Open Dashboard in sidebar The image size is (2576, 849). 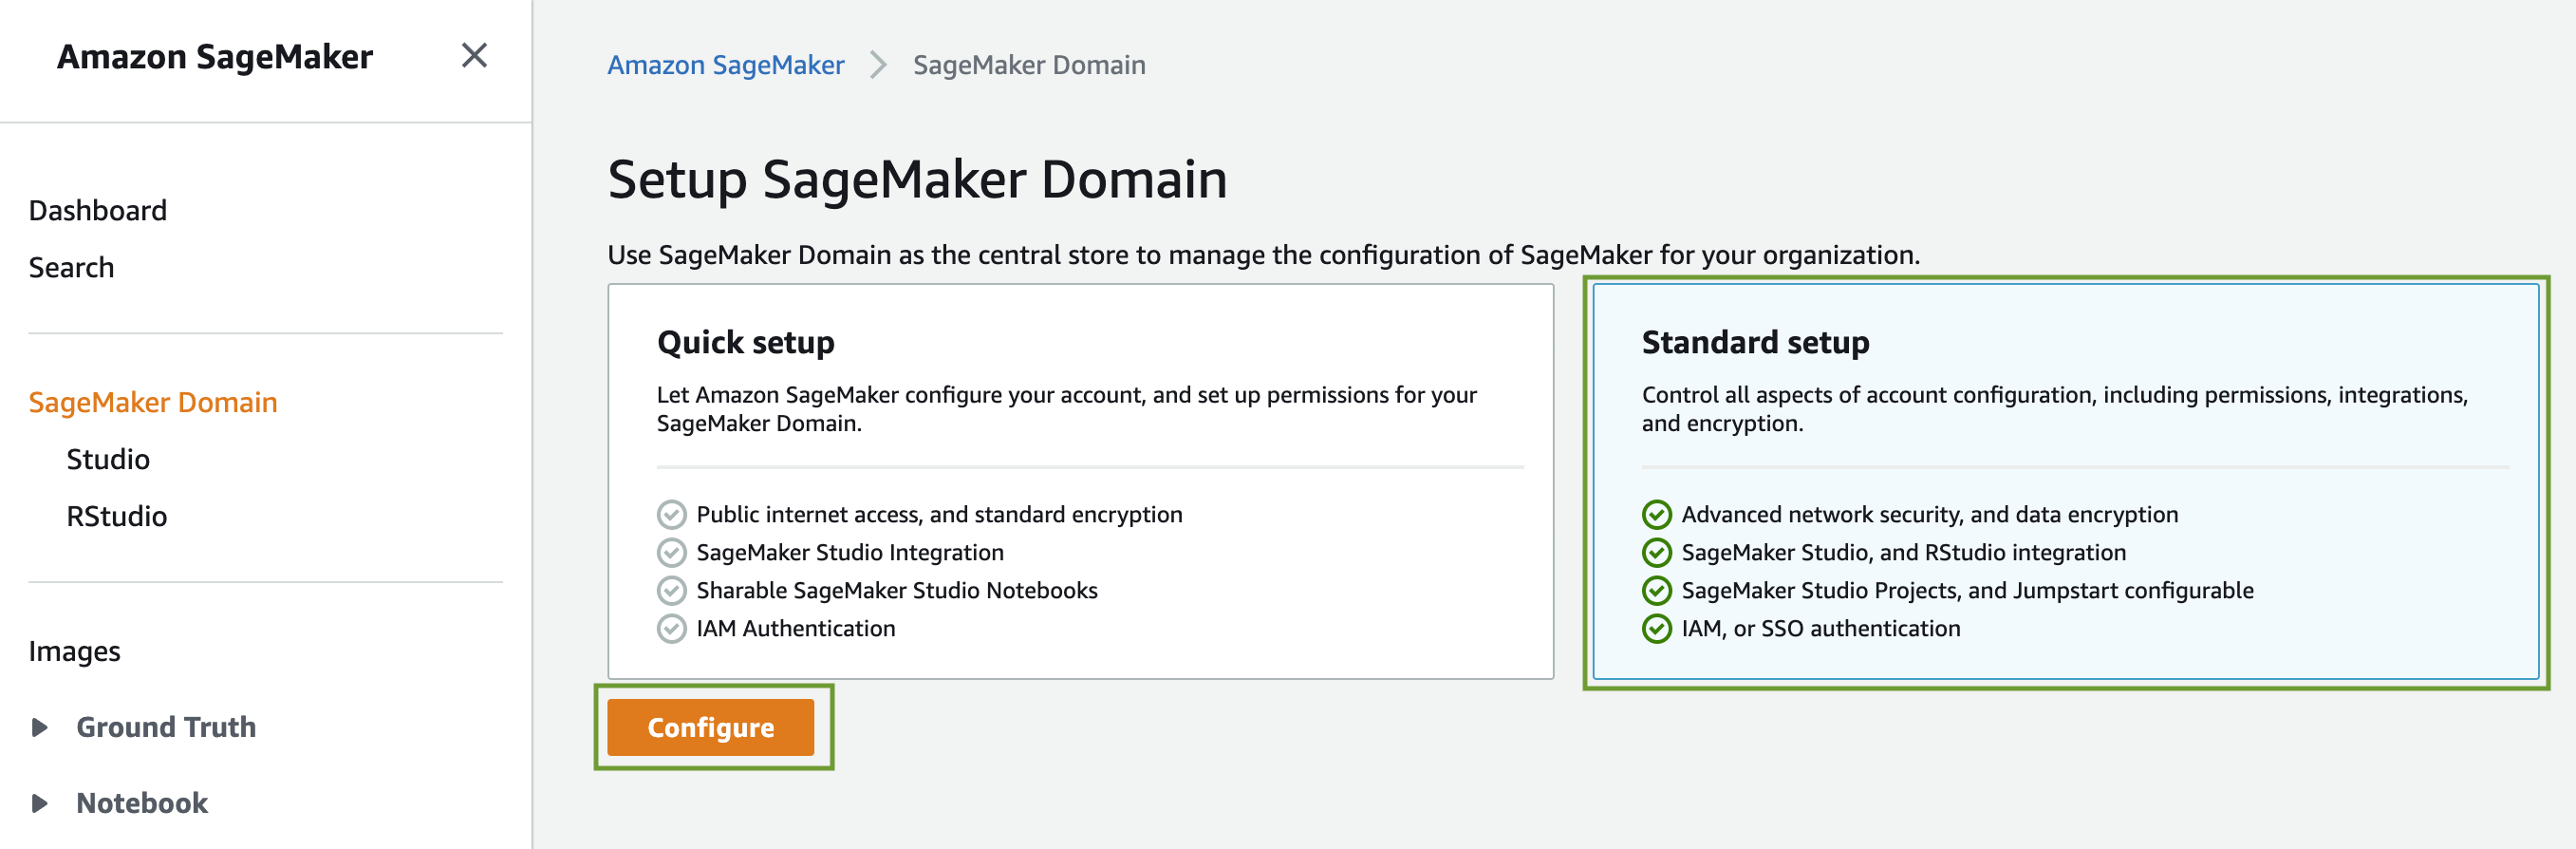pyautogui.click(x=98, y=210)
